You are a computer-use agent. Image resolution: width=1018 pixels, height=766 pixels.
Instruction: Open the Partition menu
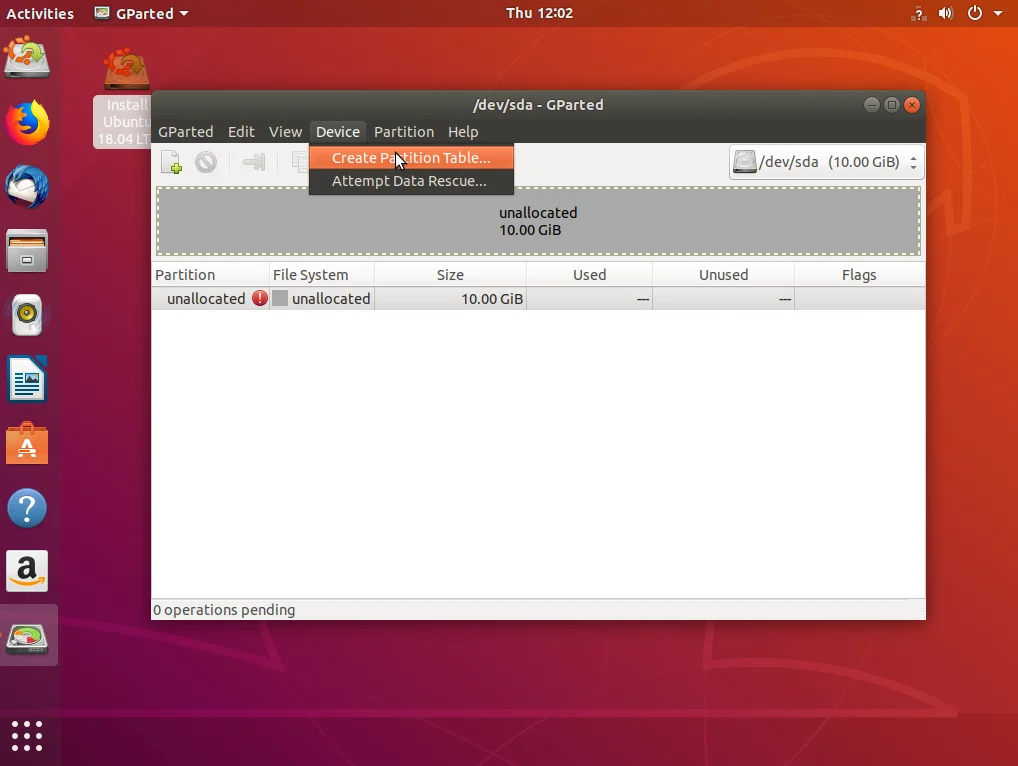point(404,132)
